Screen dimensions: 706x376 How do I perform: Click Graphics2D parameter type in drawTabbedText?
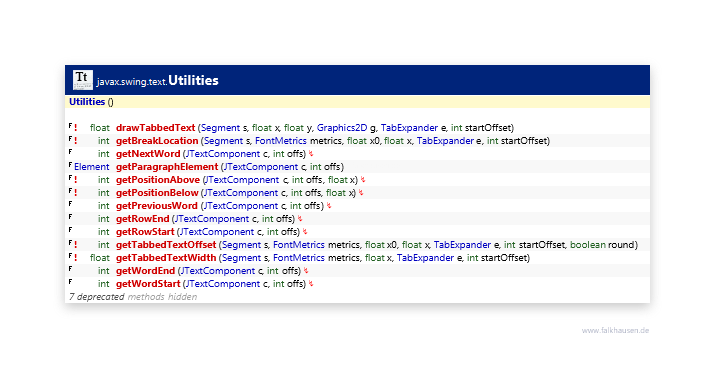click(342, 128)
